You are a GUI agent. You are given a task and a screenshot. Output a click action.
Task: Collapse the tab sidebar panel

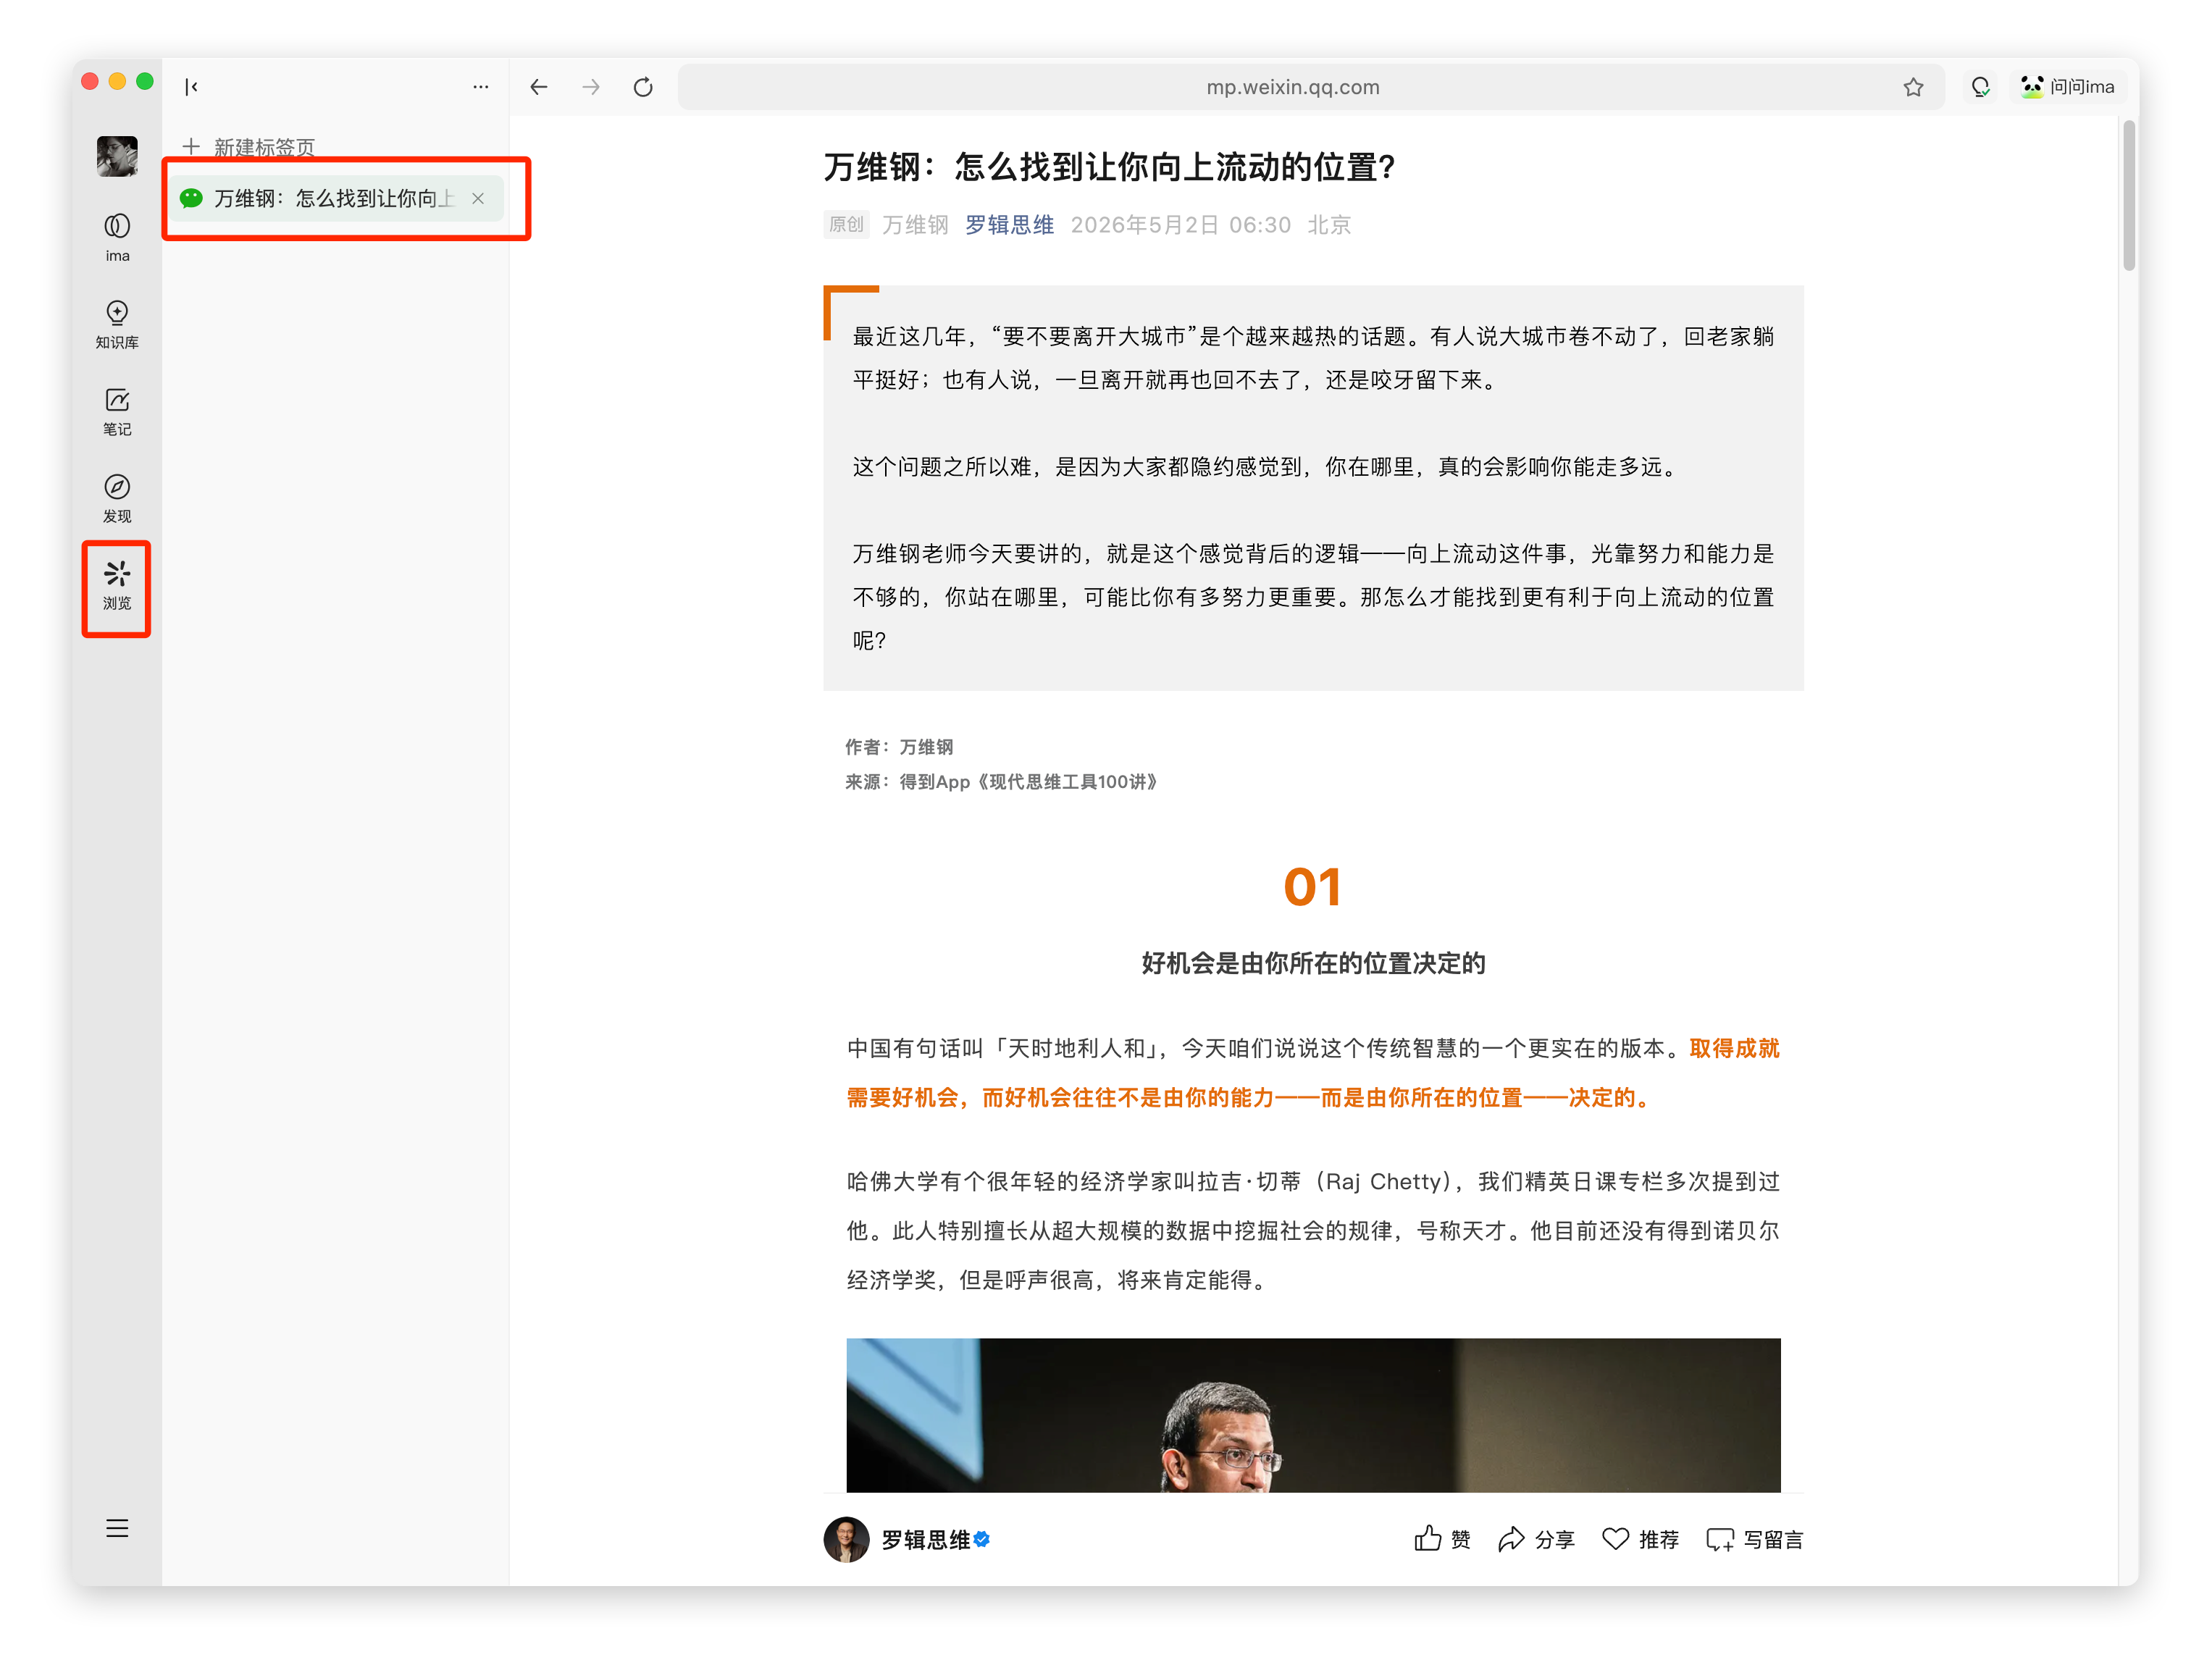click(x=191, y=87)
